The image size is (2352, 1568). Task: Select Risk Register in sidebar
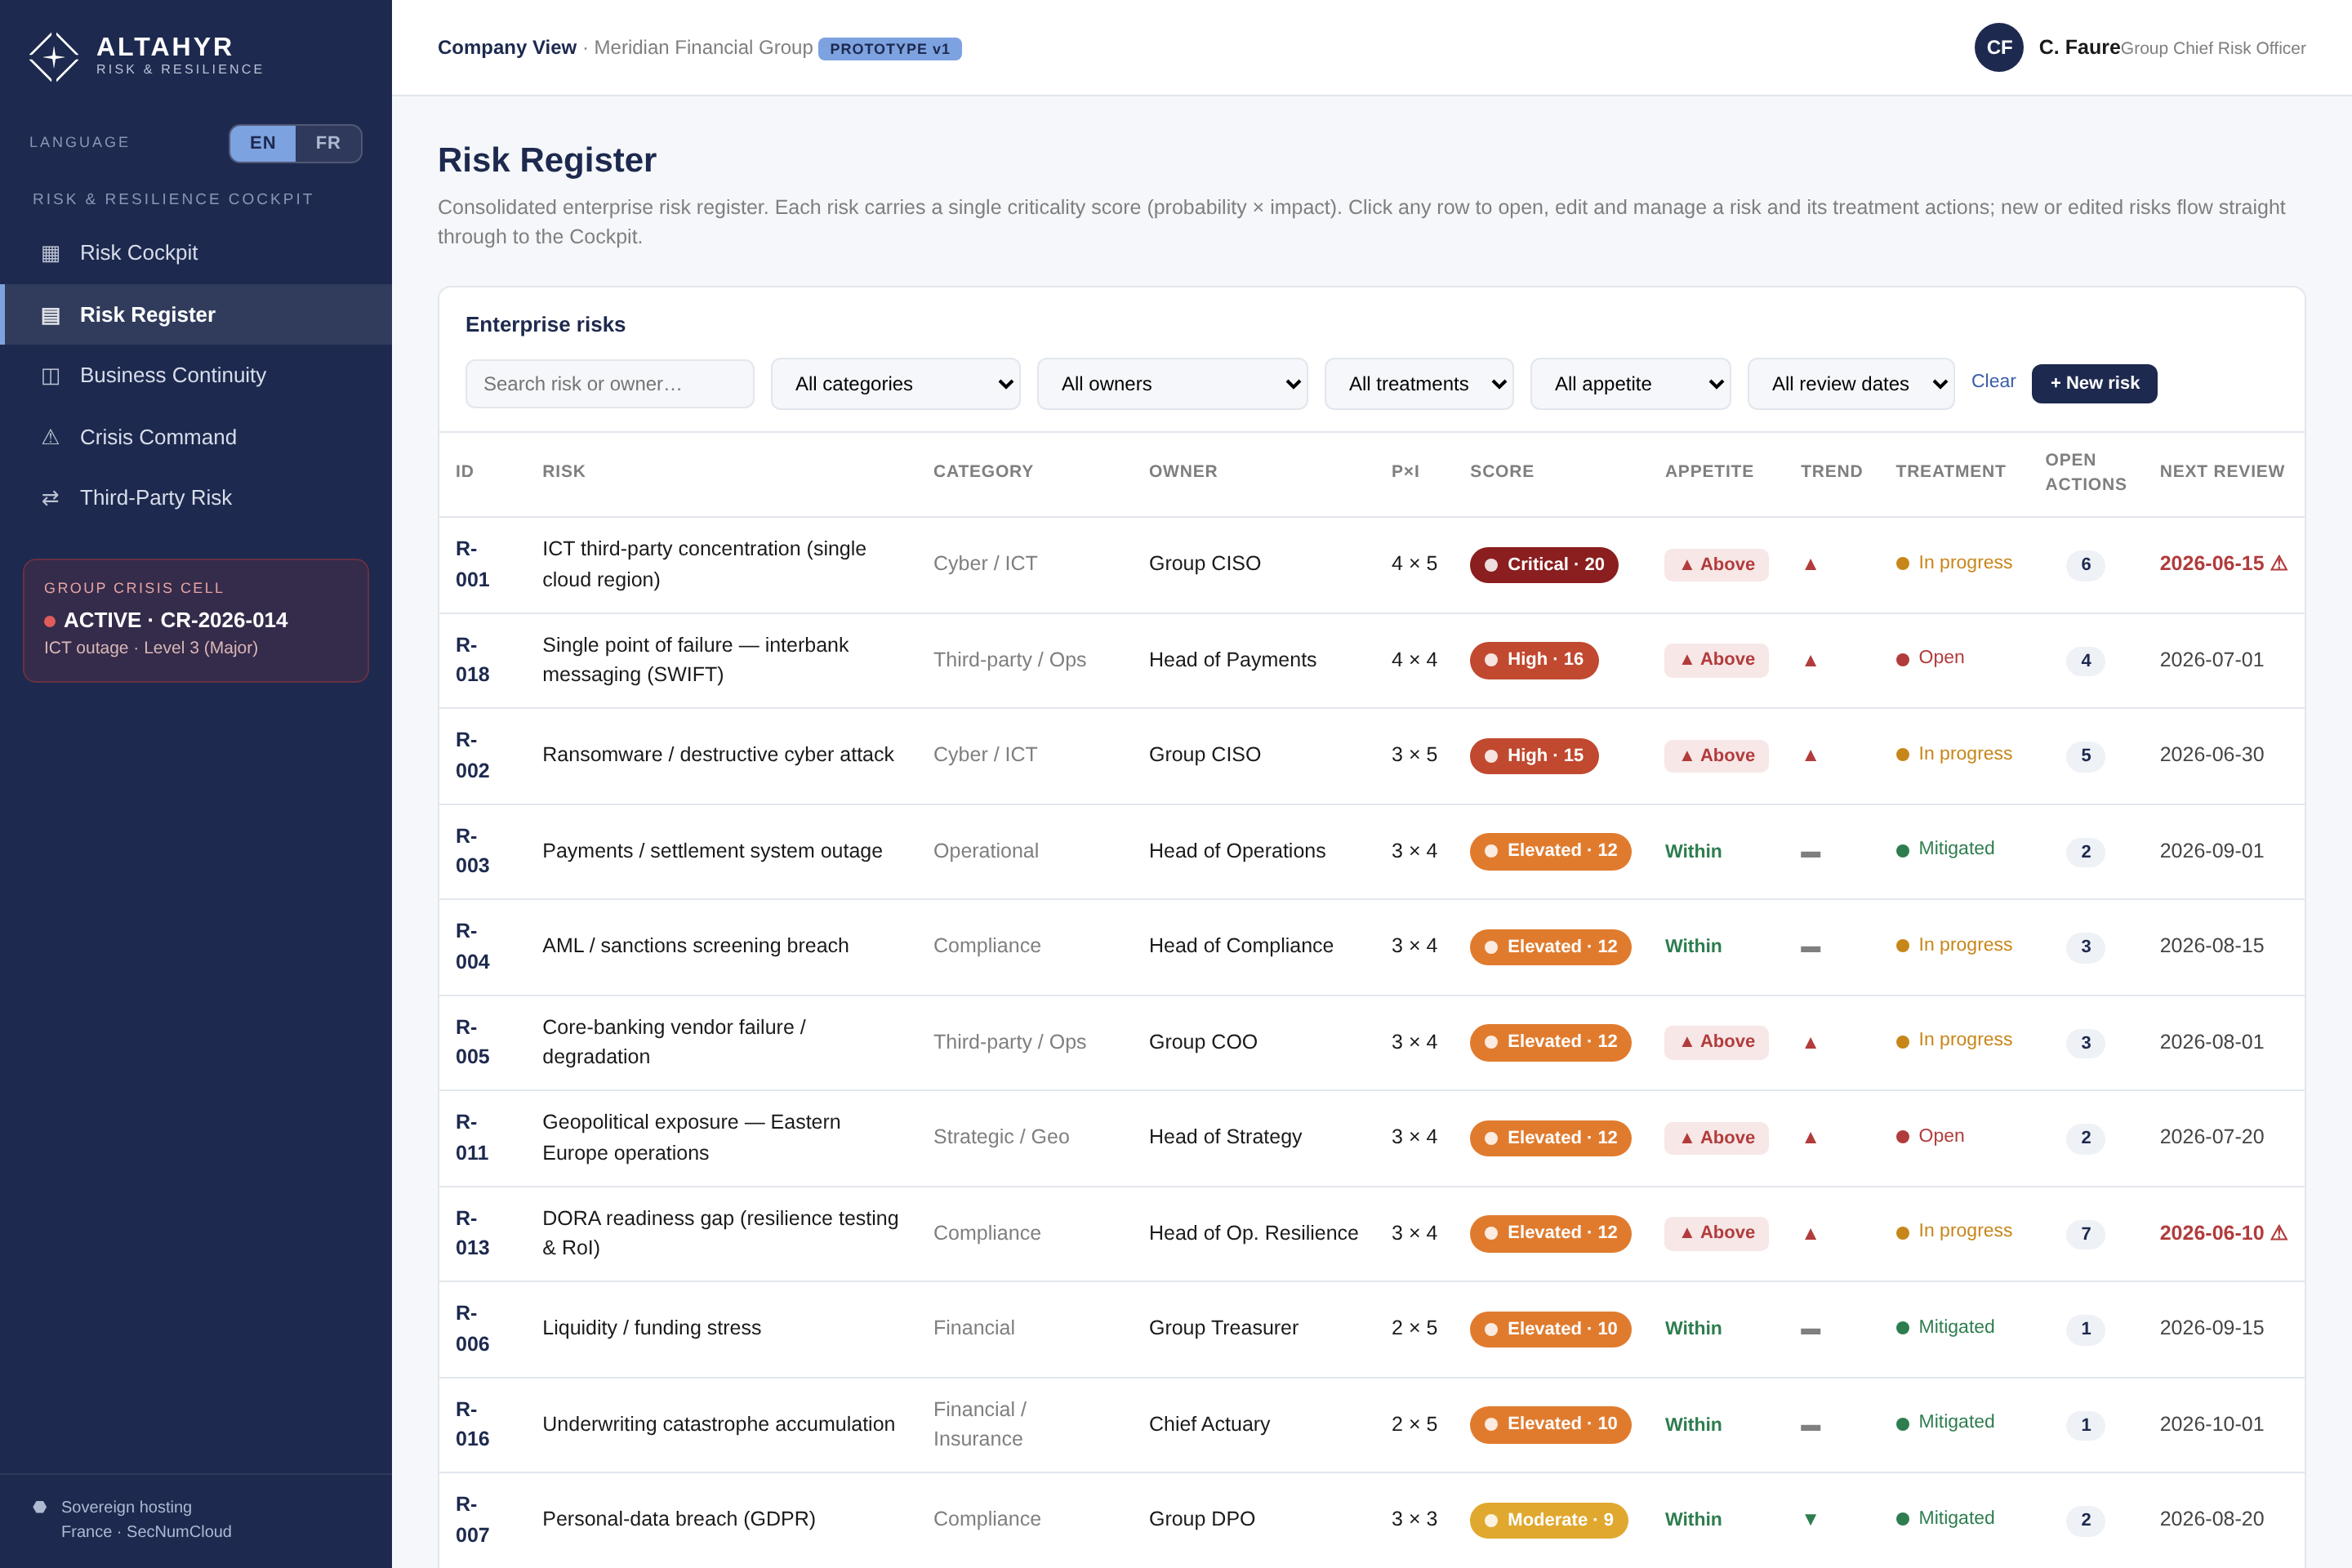(196, 315)
